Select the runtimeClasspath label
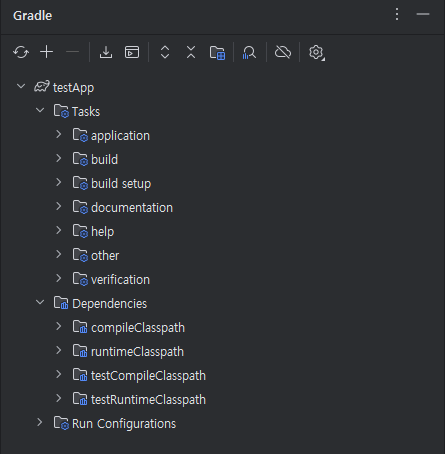This screenshot has width=445, height=454. coord(137,352)
